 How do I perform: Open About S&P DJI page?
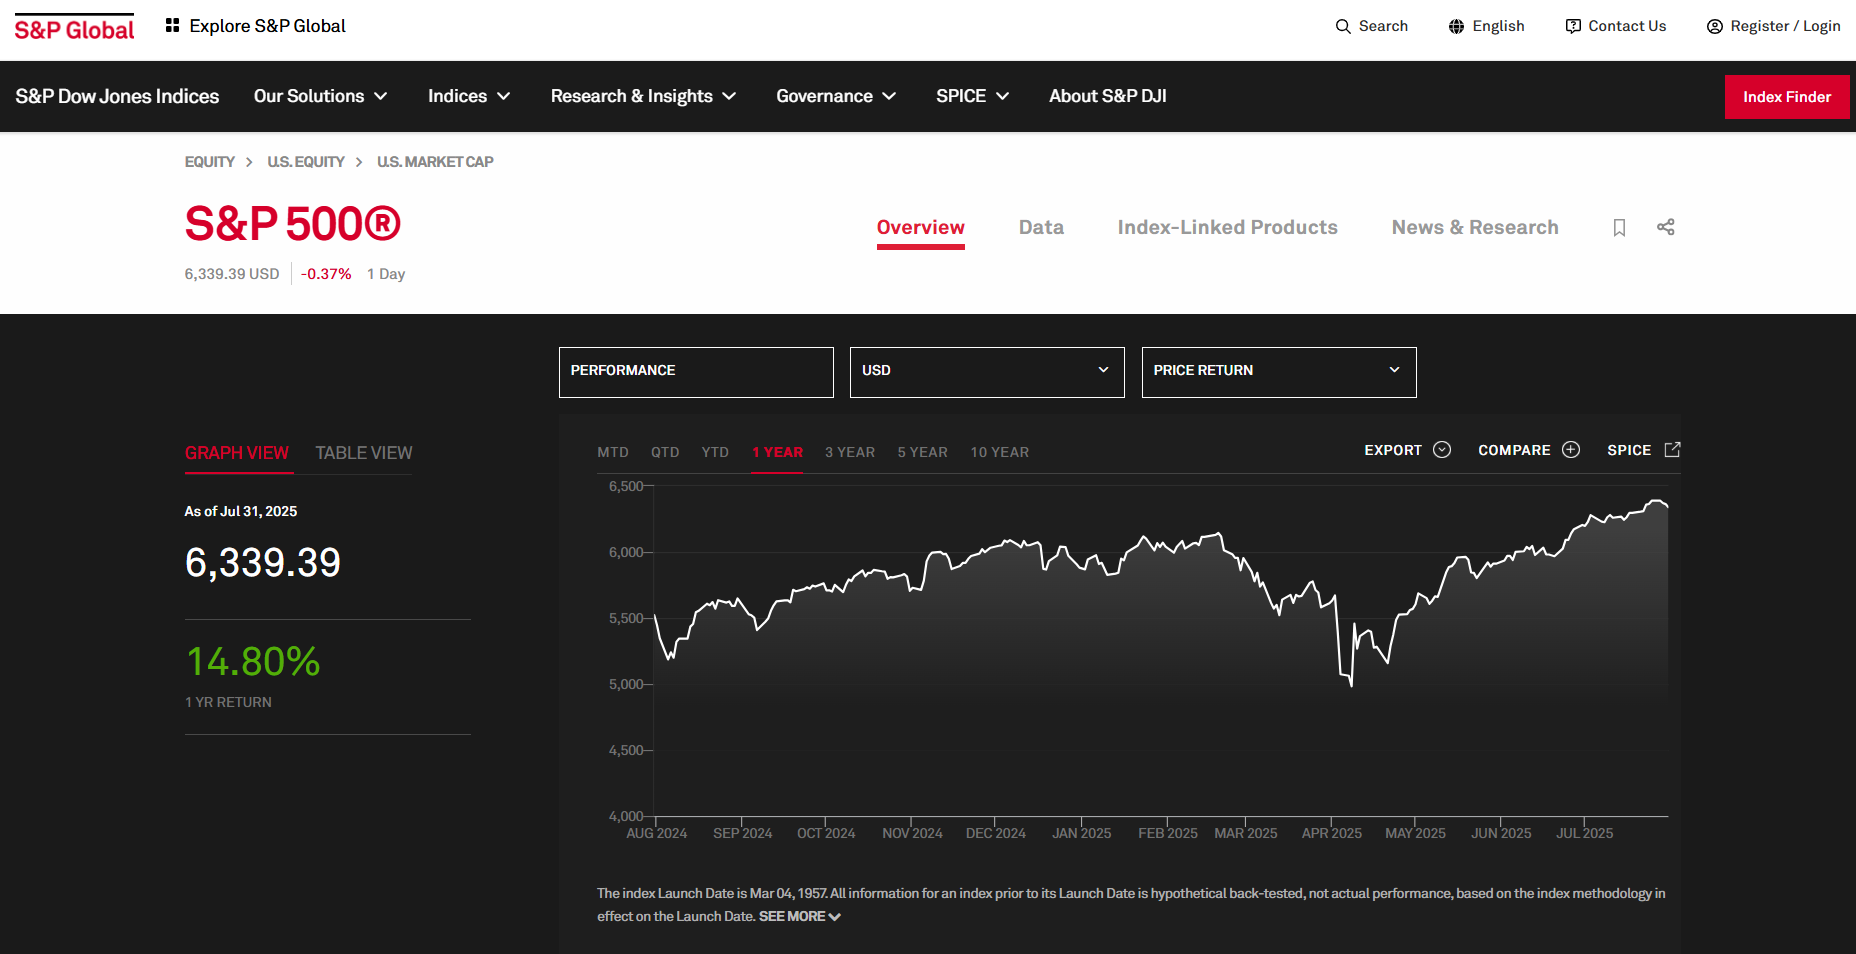click(1108, 96)
